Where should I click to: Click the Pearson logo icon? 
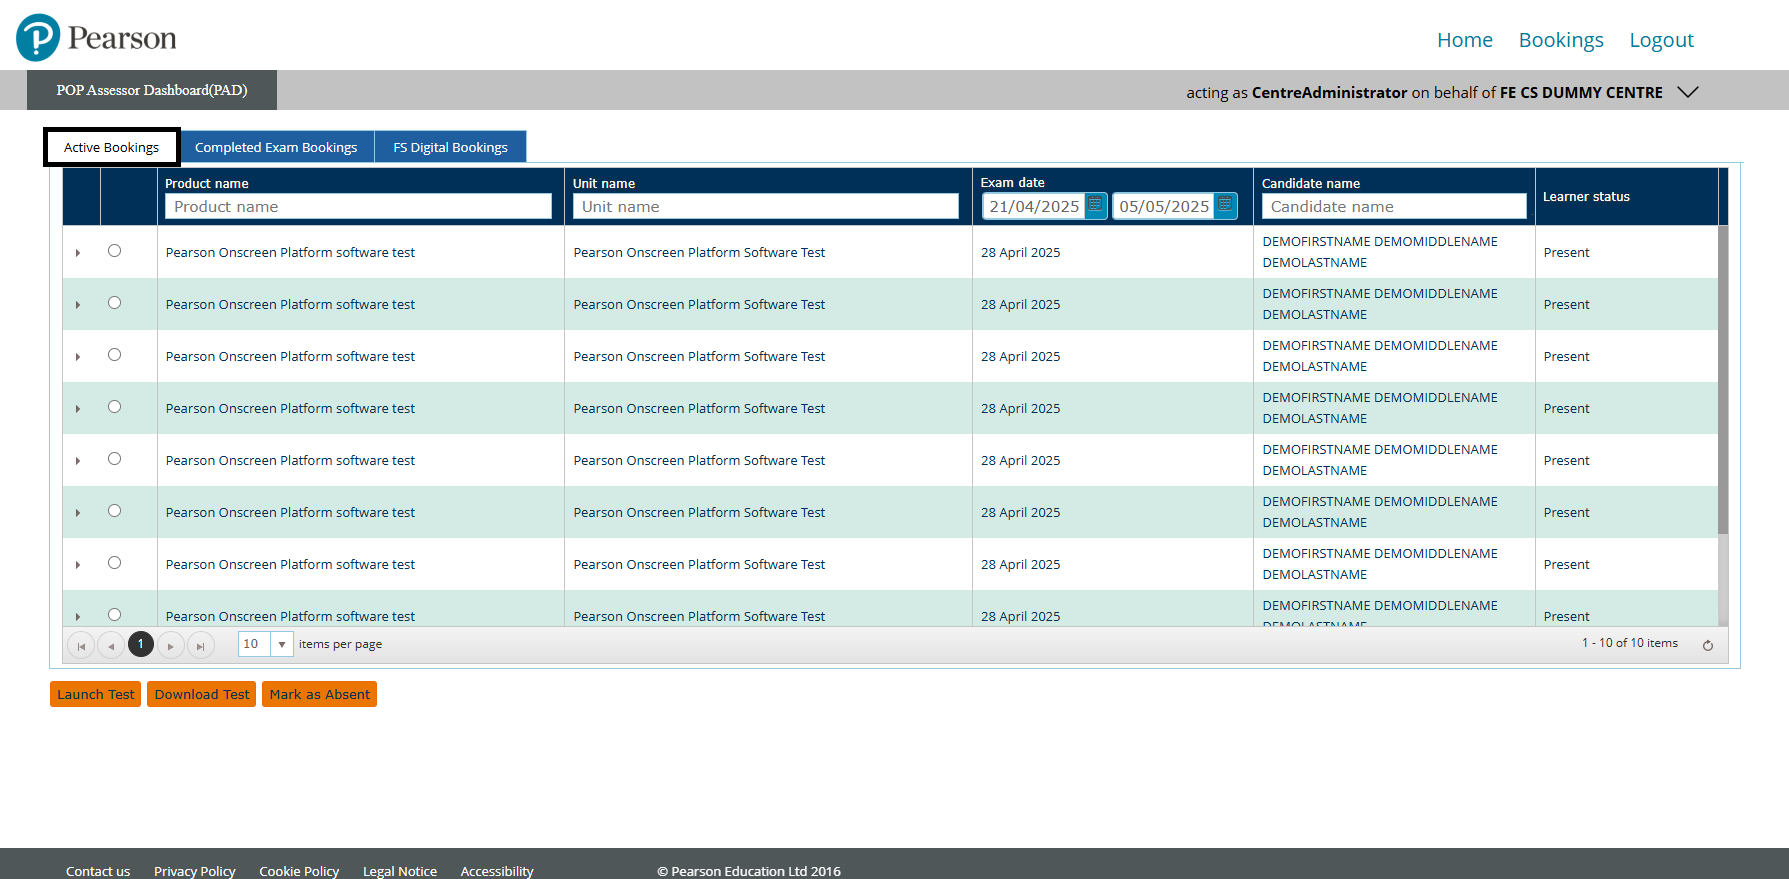pyautogui.click(x=38, y=38)
